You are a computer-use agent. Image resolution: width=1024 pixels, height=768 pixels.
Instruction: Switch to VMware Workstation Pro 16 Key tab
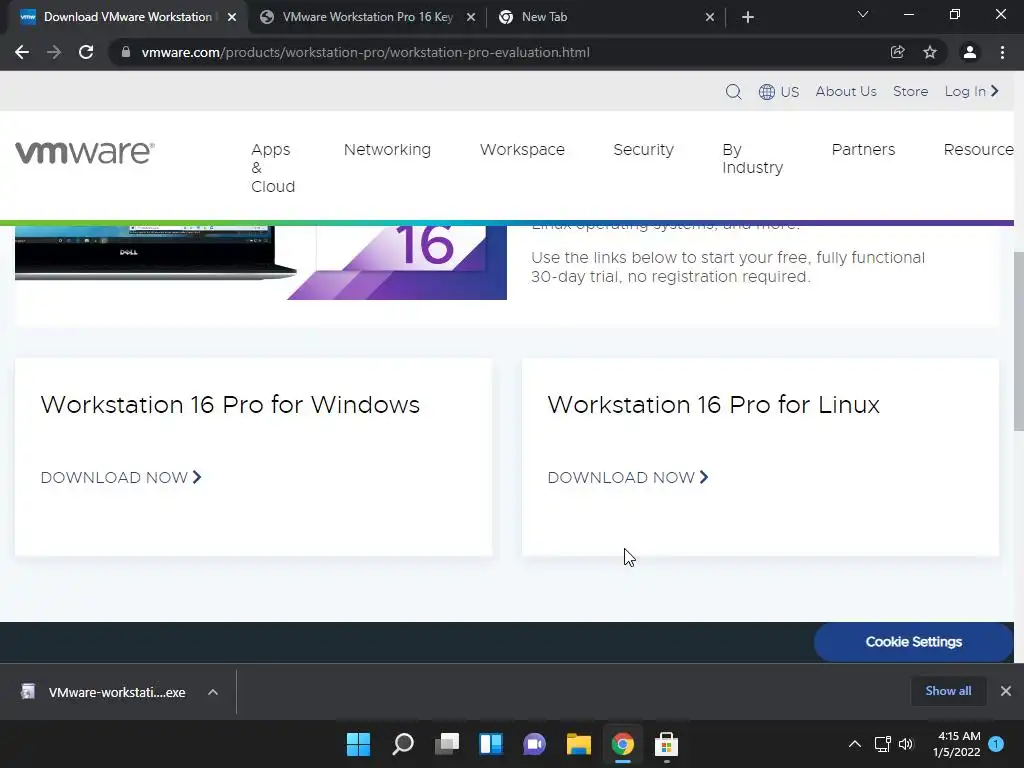[x=367, y=17]
